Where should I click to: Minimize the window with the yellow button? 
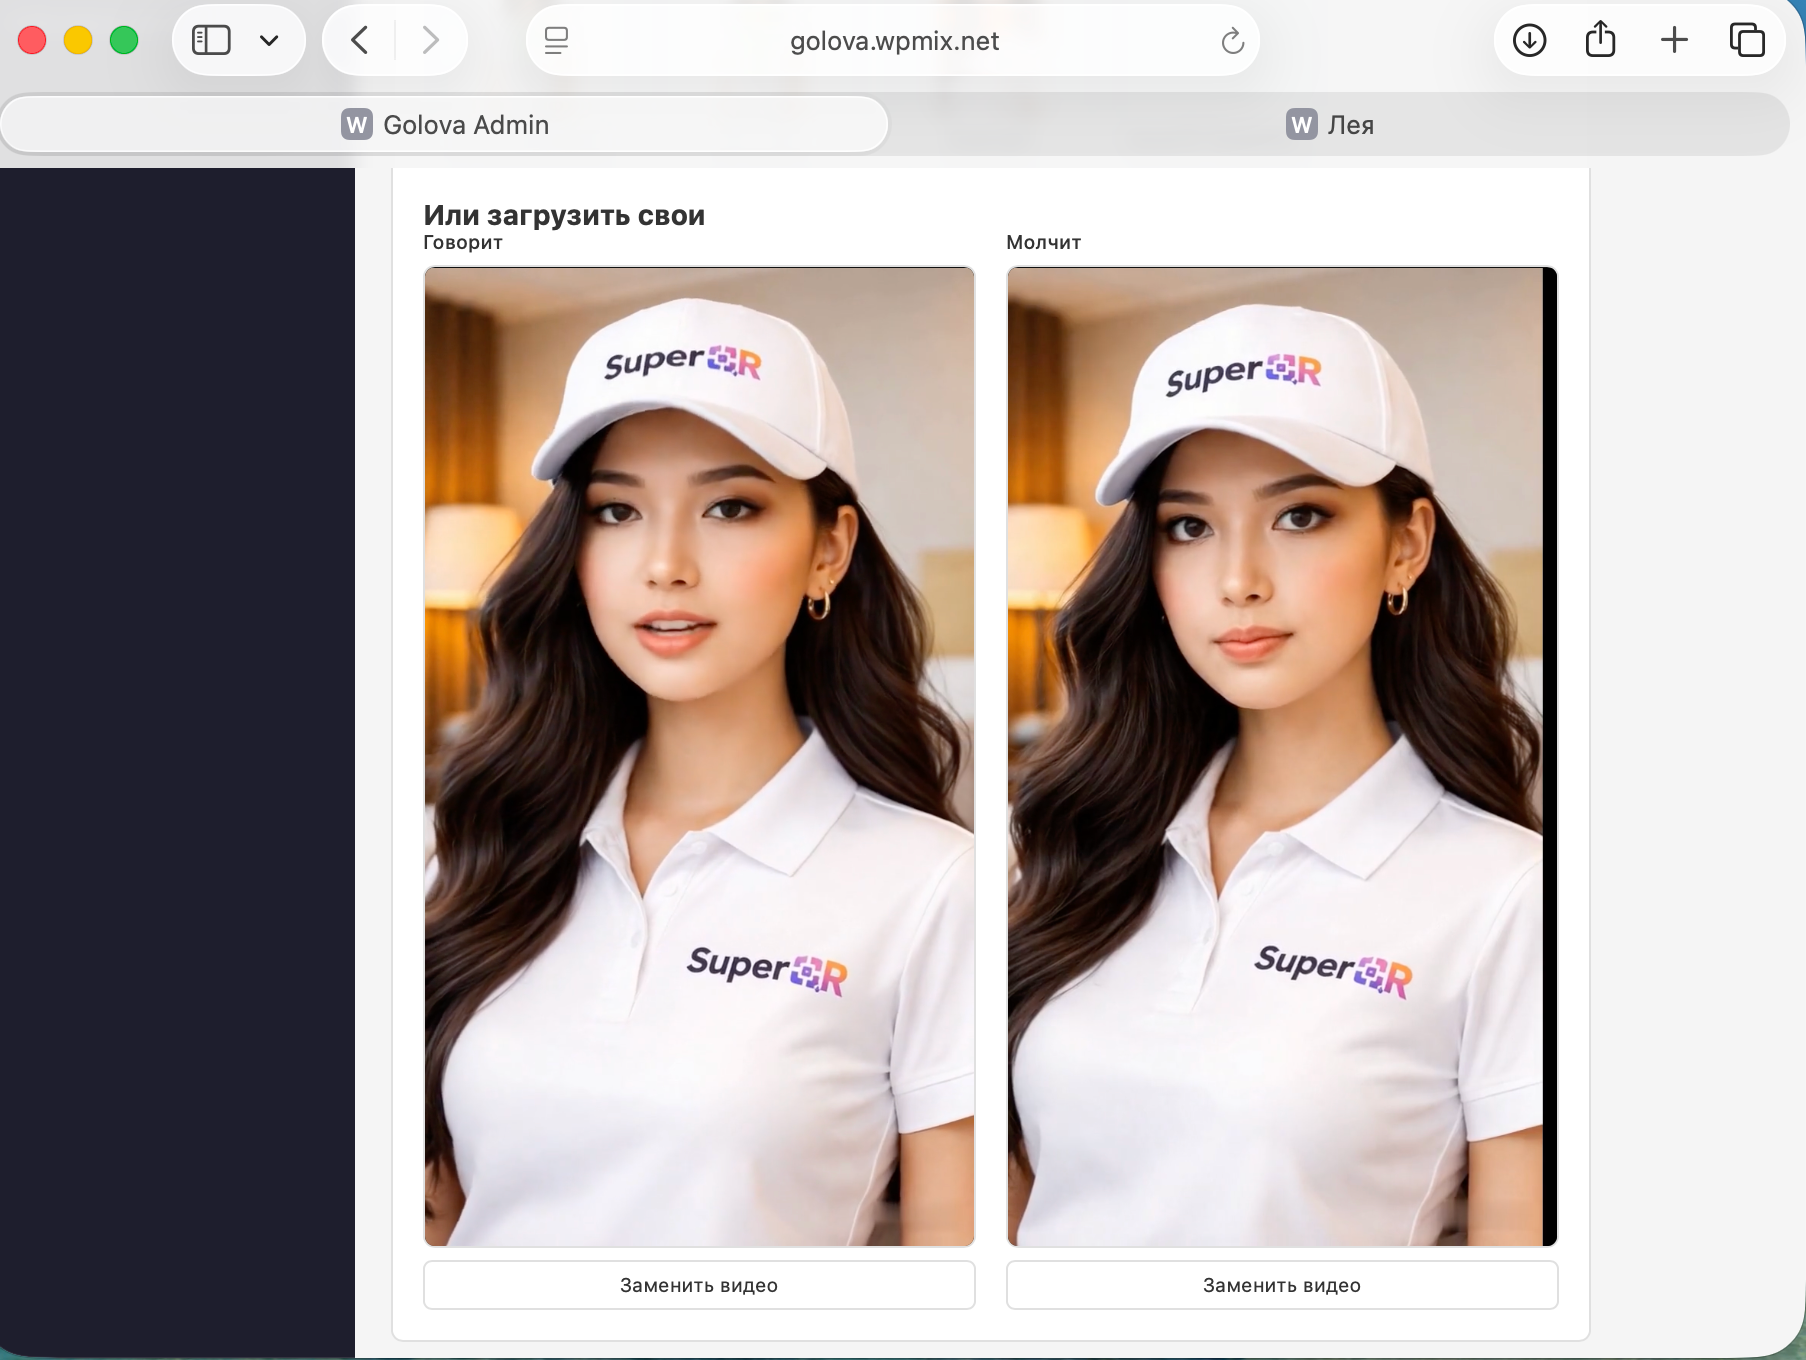[77, 40]
